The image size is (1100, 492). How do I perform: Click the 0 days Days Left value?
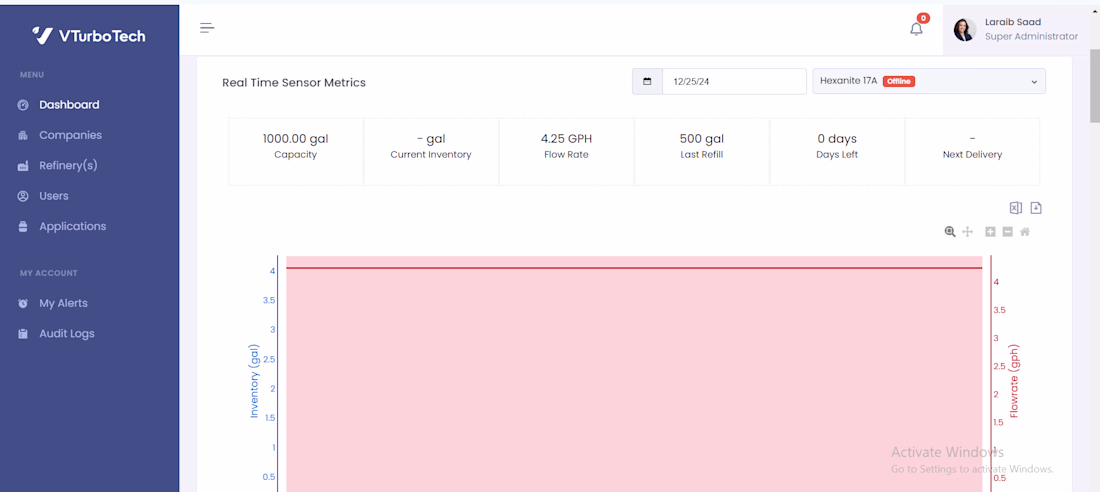[x=837, y=139]
